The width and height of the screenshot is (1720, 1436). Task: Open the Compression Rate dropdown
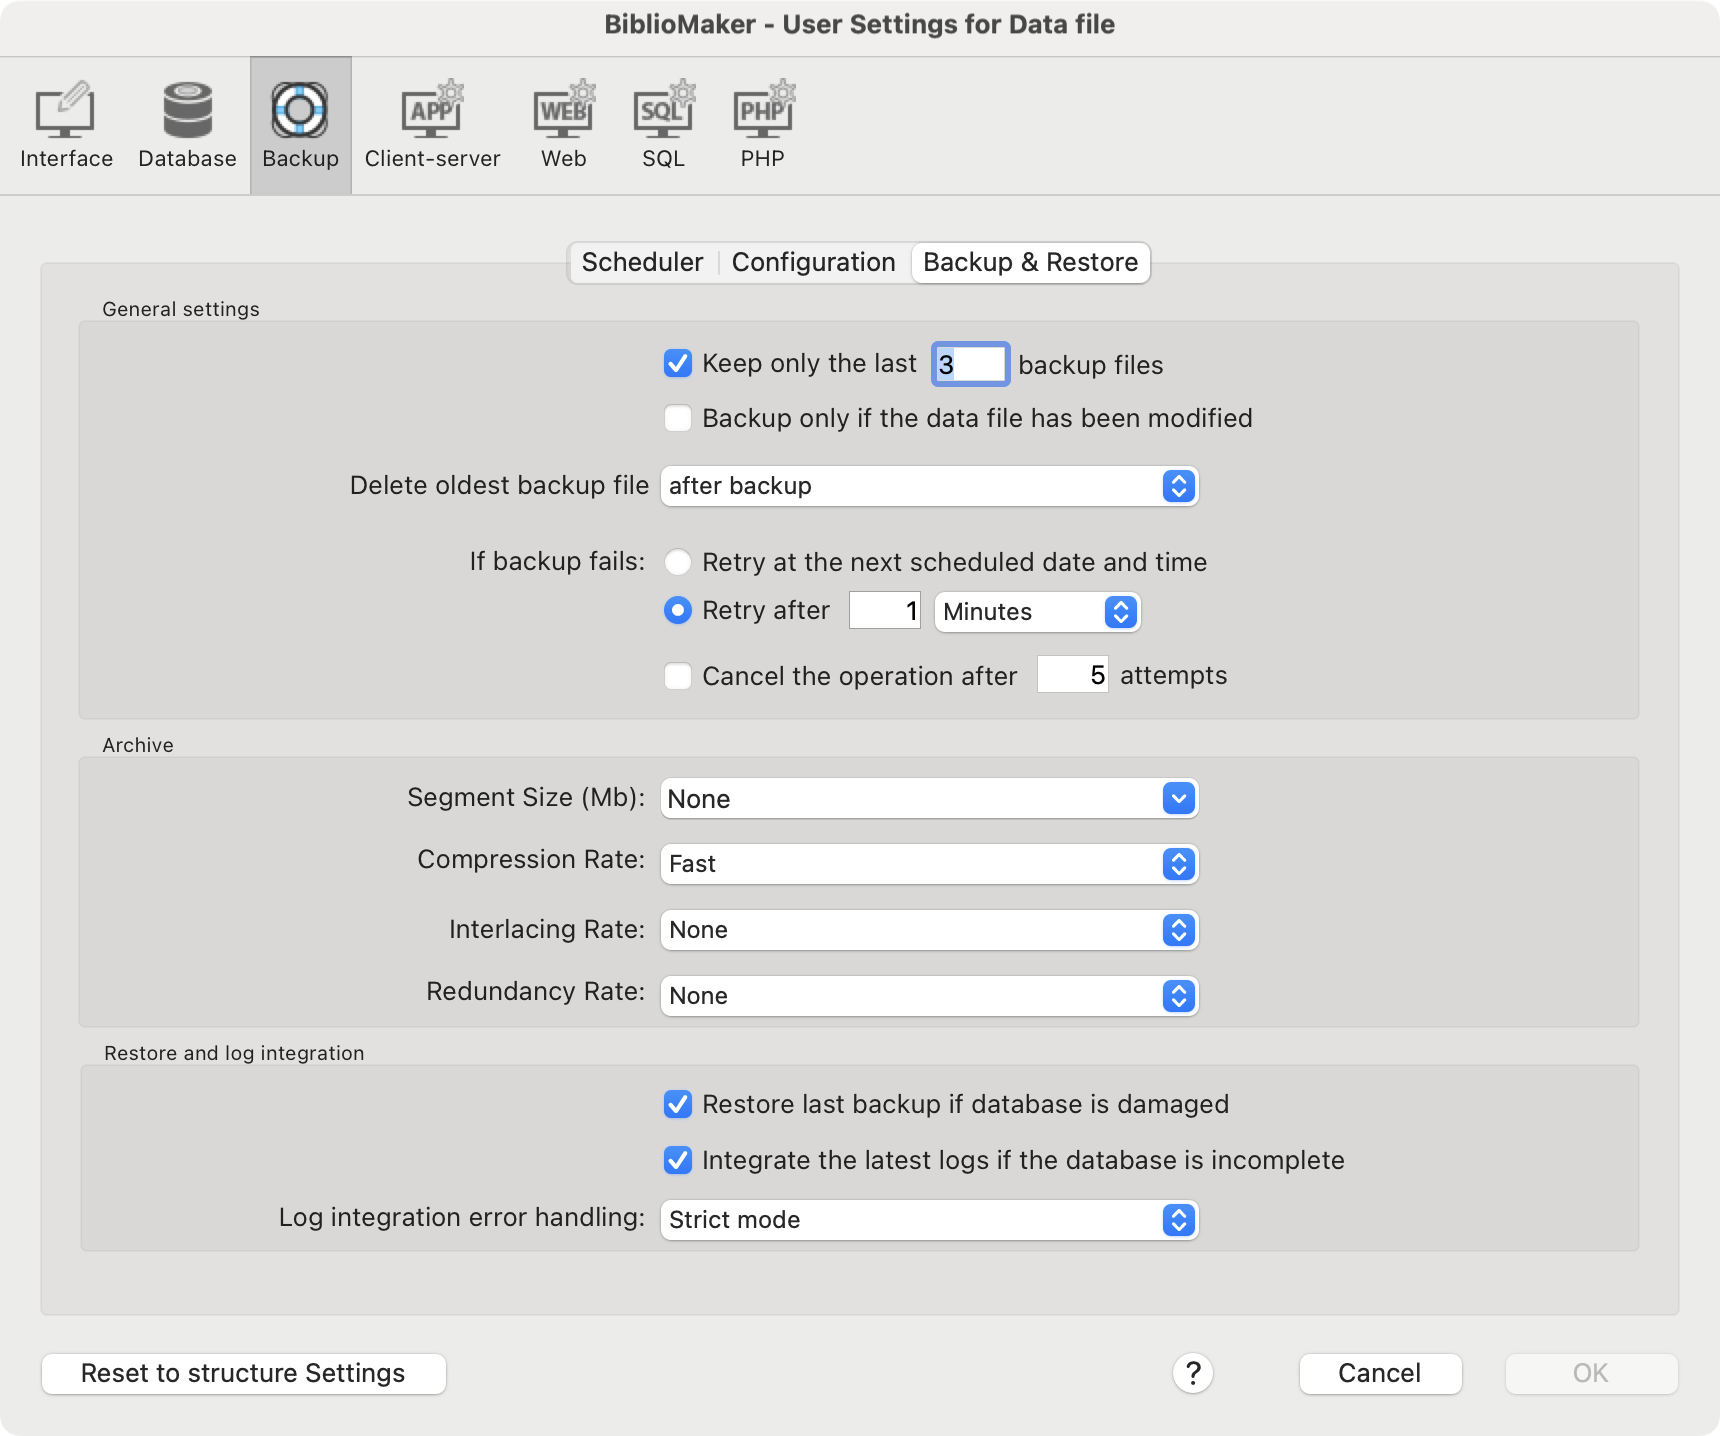tap(929, 864)
